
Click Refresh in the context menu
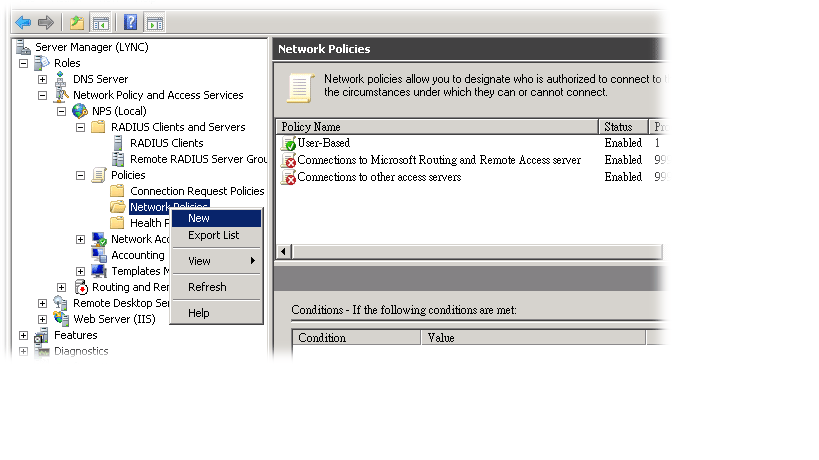pos(207,287)
